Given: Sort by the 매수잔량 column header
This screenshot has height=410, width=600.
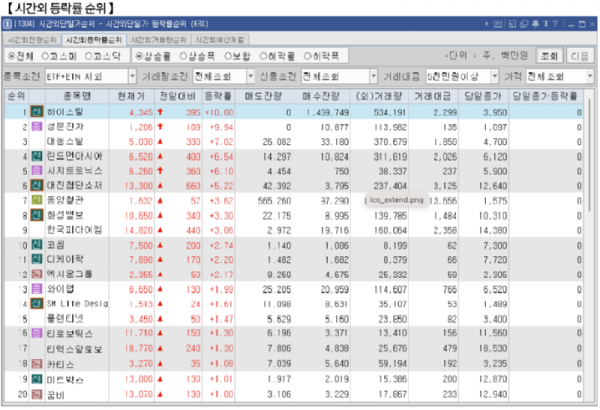Looking at the screenshot, I should 321,96.
